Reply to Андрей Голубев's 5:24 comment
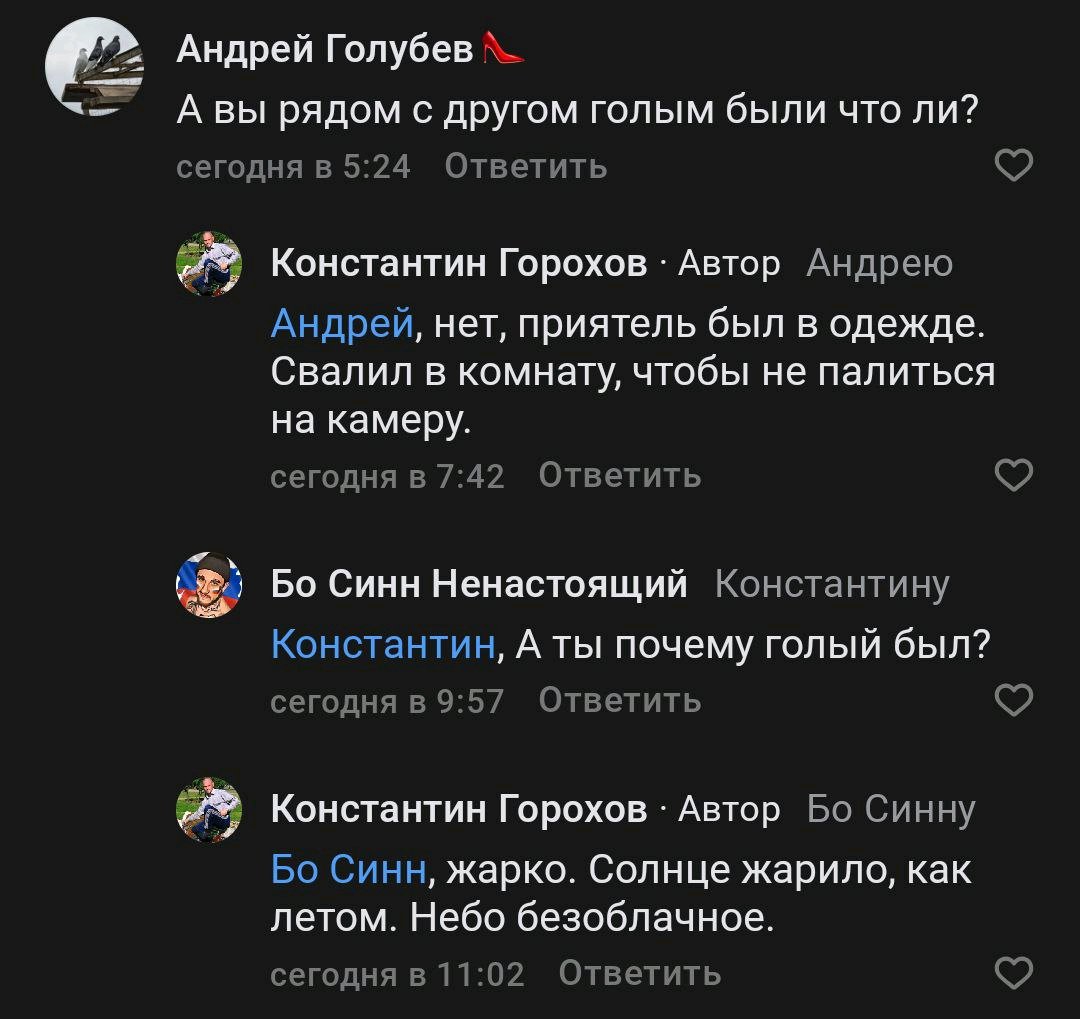 click(525, 165)
